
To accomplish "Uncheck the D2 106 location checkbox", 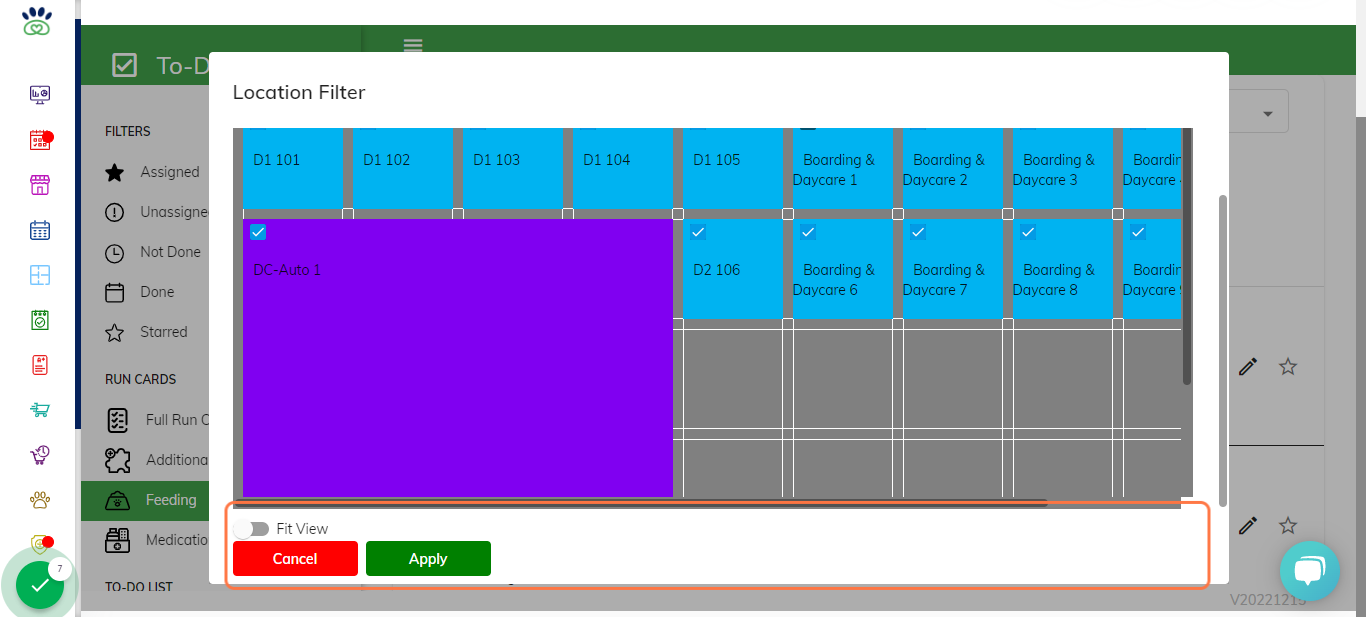I will (698, 232).
